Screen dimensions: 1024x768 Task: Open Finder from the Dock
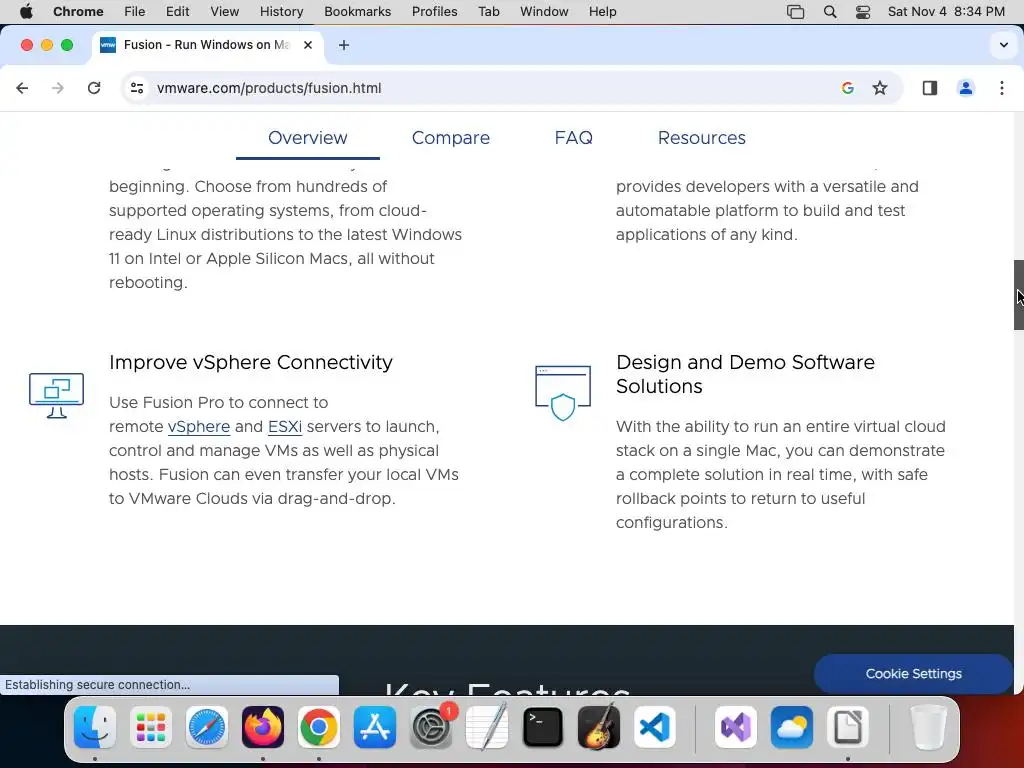point(95,727)
